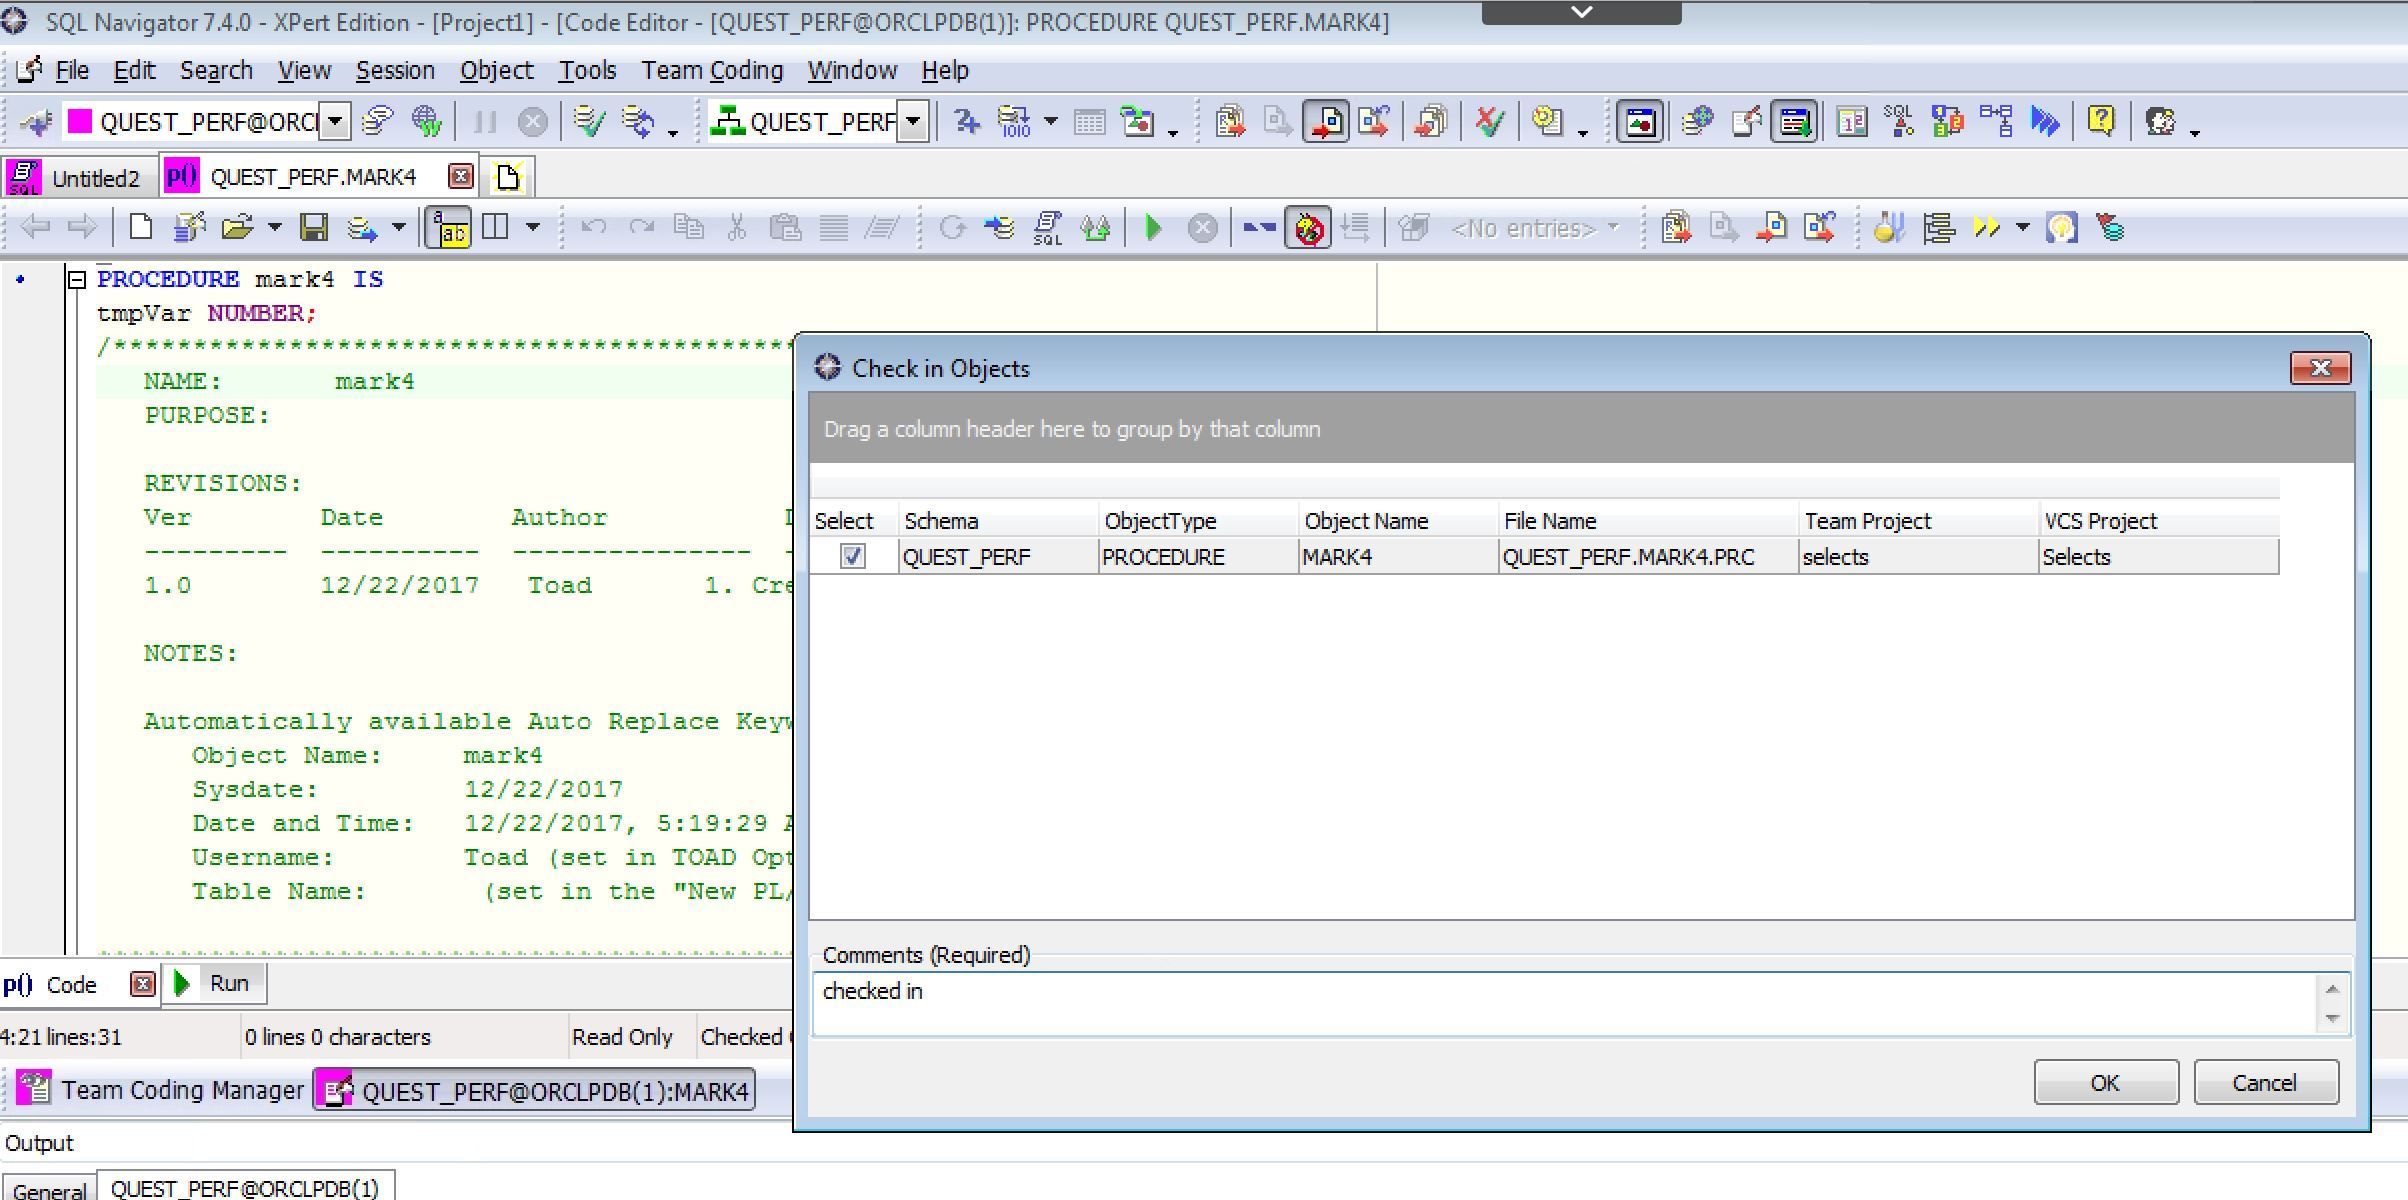Viewport: 2408px width, 1200px height.
Task: Open the split view layout dropdown arrow
Action: pyautogui.click(x=533, y=228)
